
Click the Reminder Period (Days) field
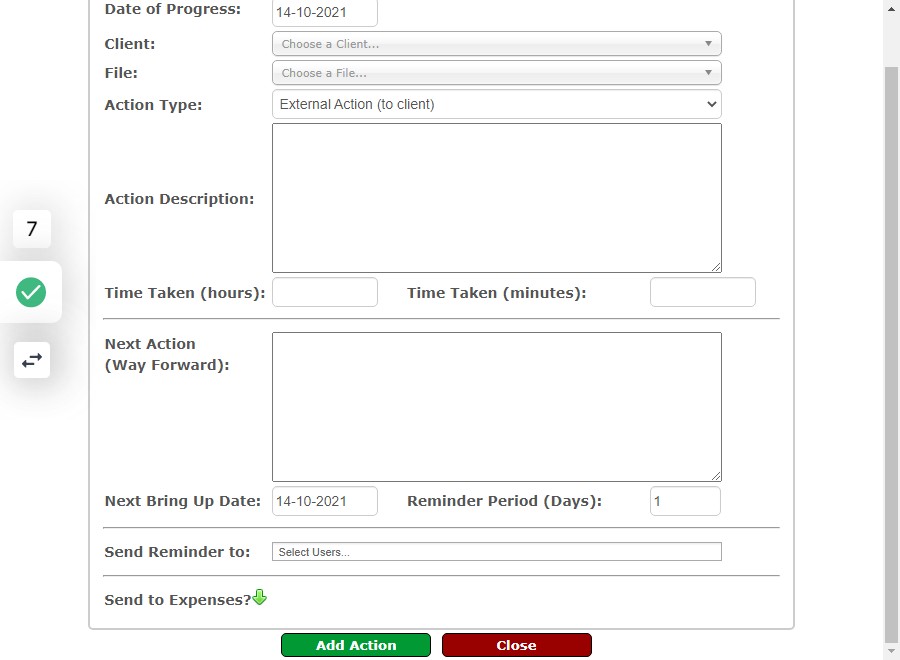pos(685,501)
